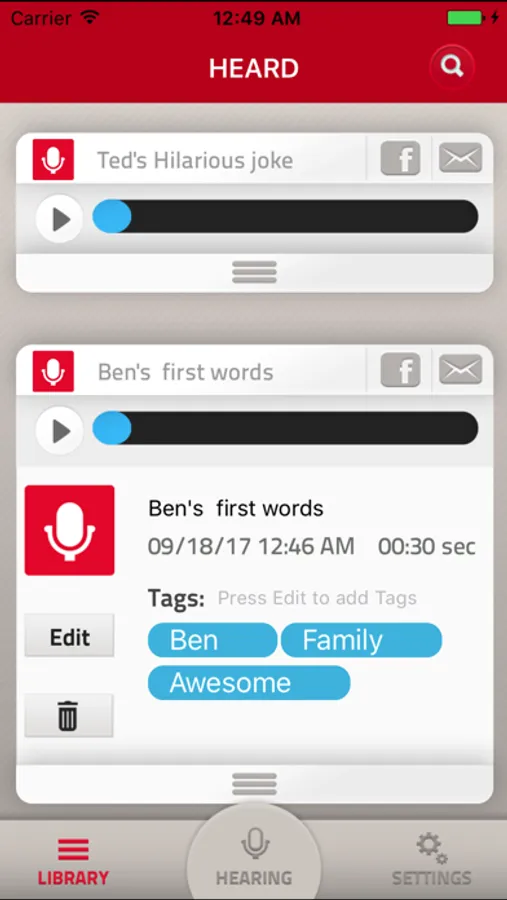Image resolution: width=507 pixels, height=900 pixels.
Task: Seek within Ted's Hilarious joke playback bar
Action: point(285,216)
